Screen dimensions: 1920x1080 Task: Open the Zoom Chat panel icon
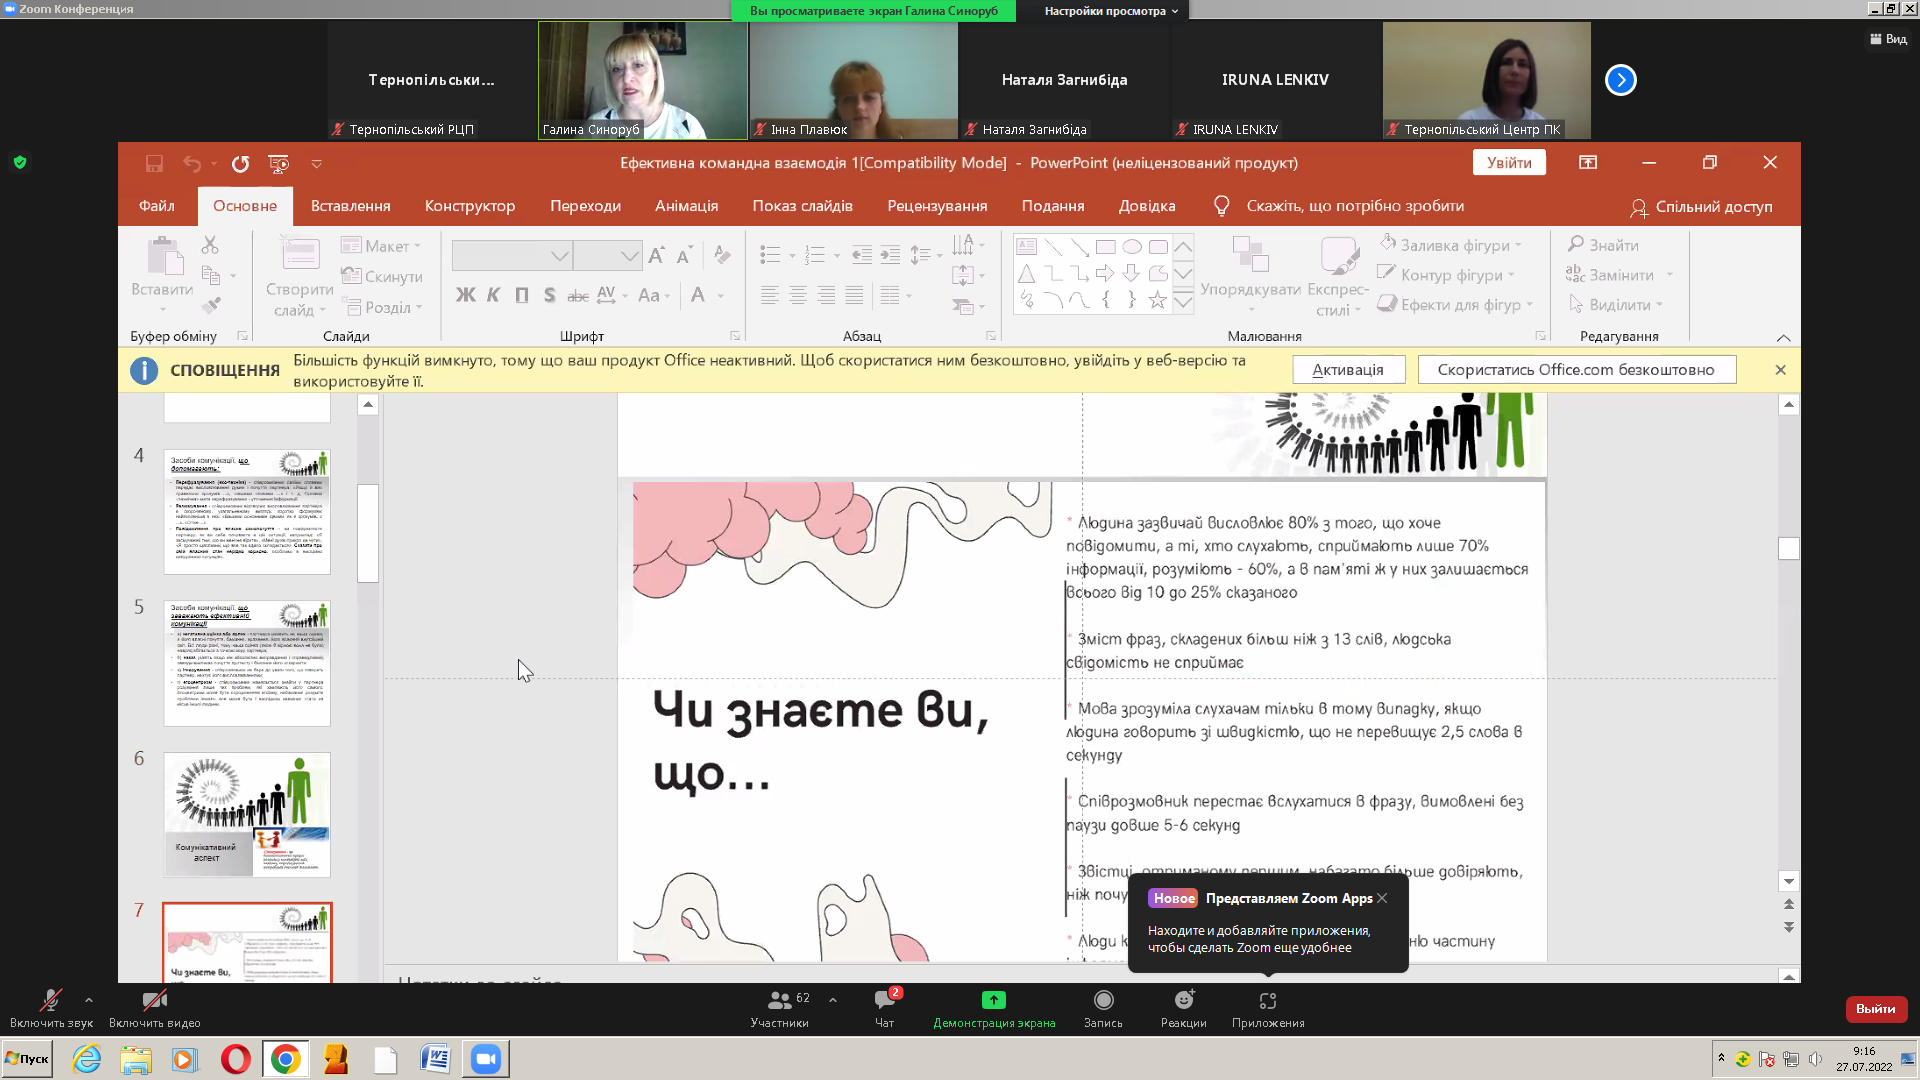884,1001
